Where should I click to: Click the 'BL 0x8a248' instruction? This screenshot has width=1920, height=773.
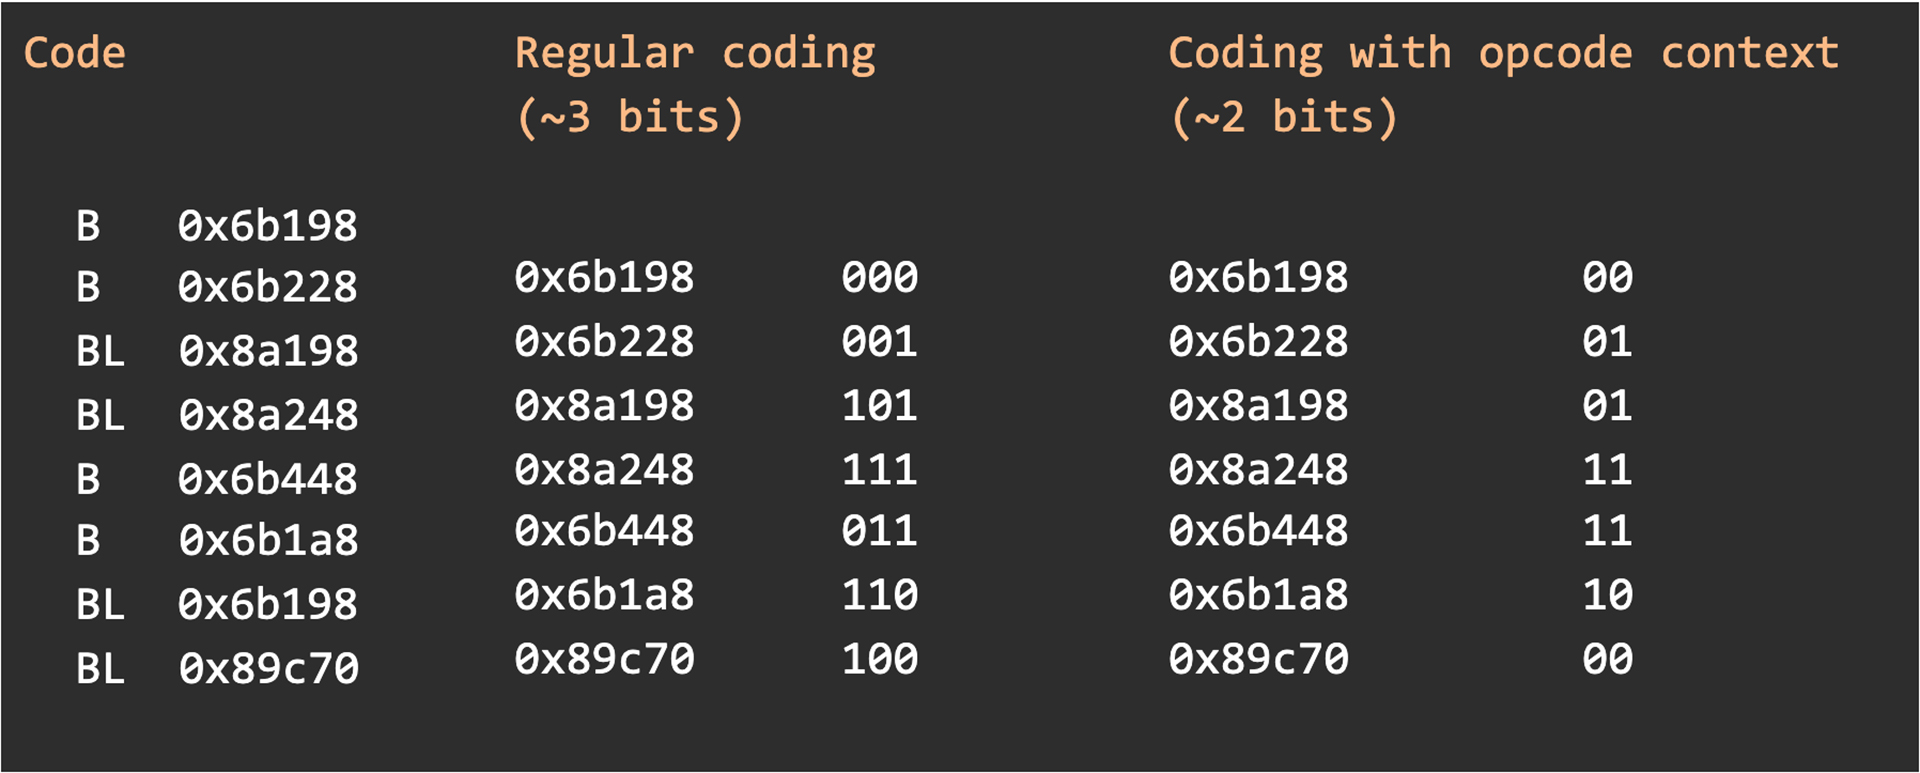click(x=217, y=416)
